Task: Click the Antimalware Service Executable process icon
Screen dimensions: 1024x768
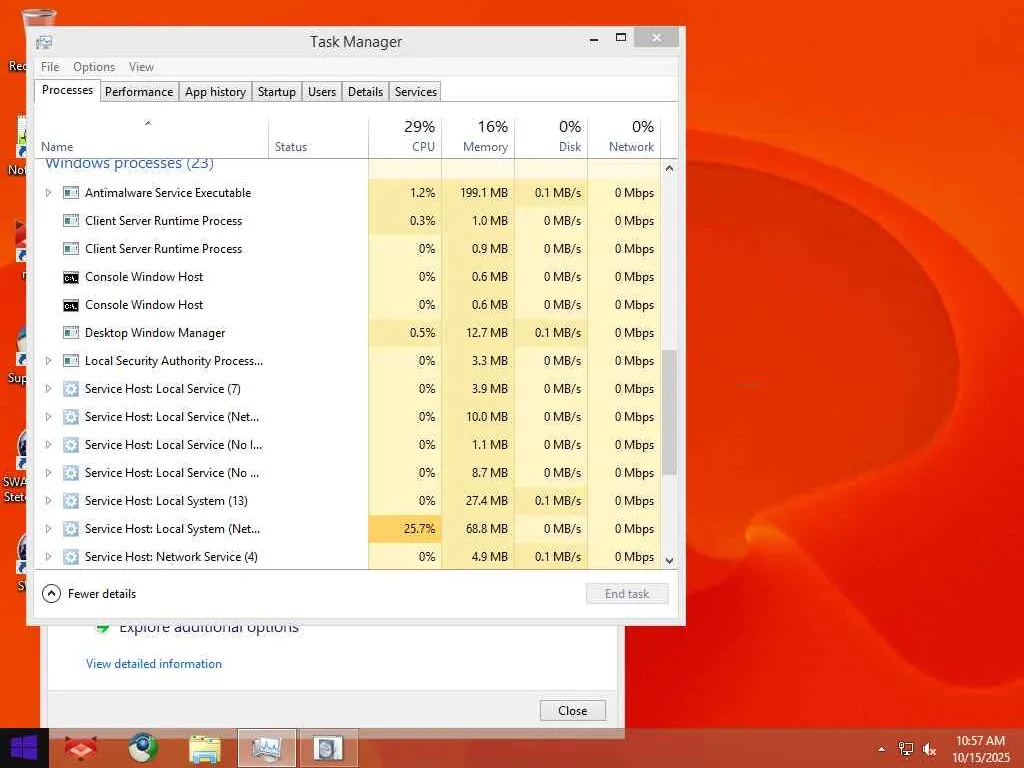Action: tap(71, 193)
